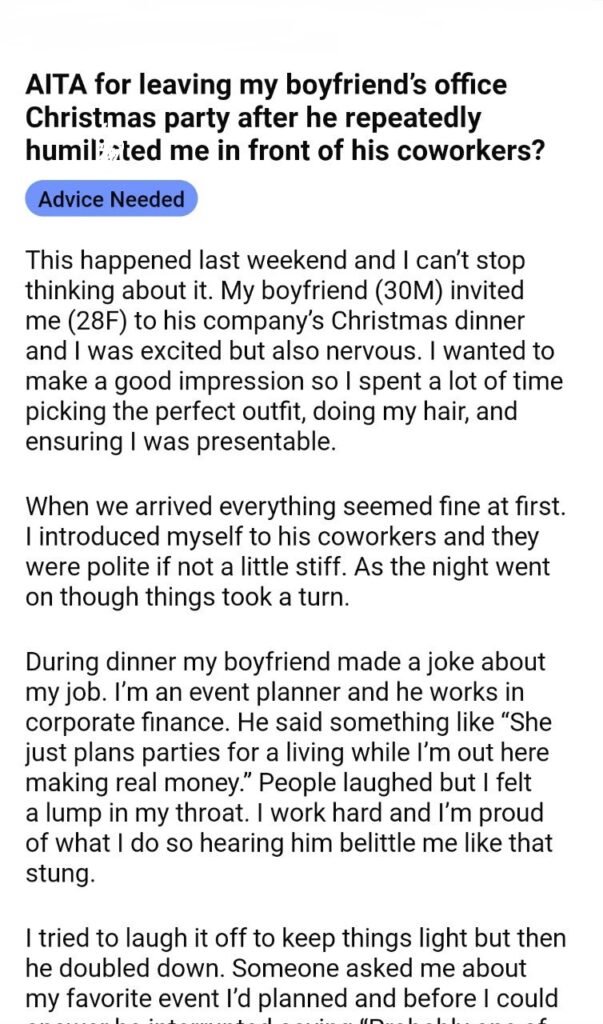Select the single word "stung."

[x=58, y=872]
